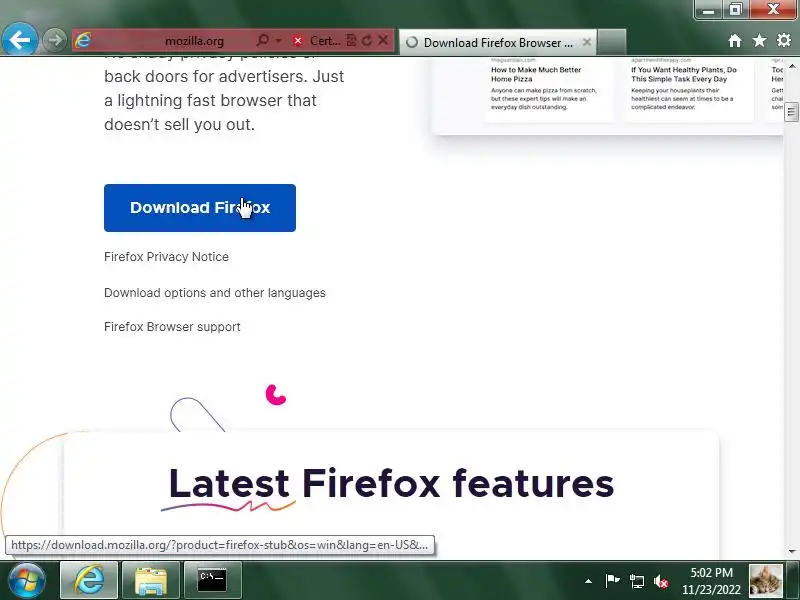Click the vertical scrollbar thumb

(x=792, y=112)
